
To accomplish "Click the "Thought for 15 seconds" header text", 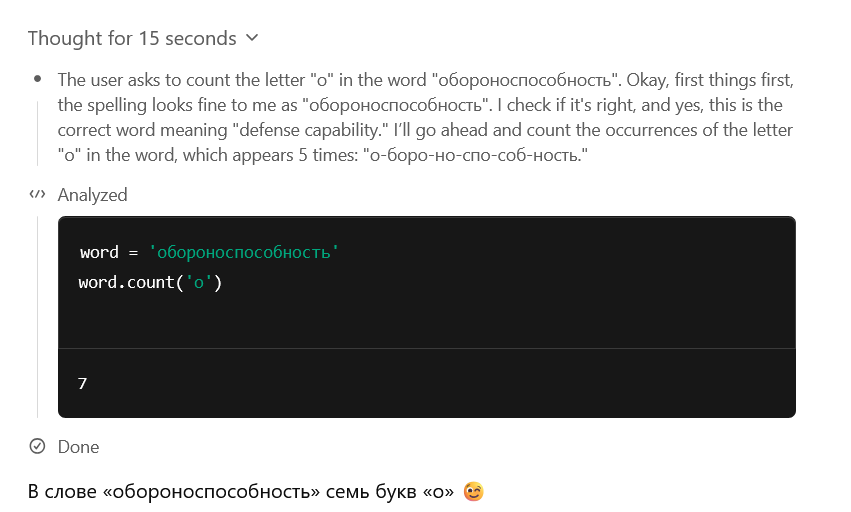I will [x=132, y=39].
